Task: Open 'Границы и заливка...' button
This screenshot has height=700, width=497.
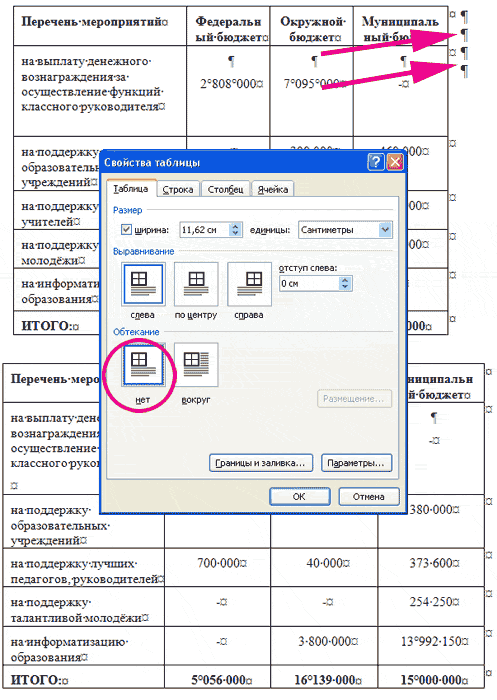Action: point(260,463)
